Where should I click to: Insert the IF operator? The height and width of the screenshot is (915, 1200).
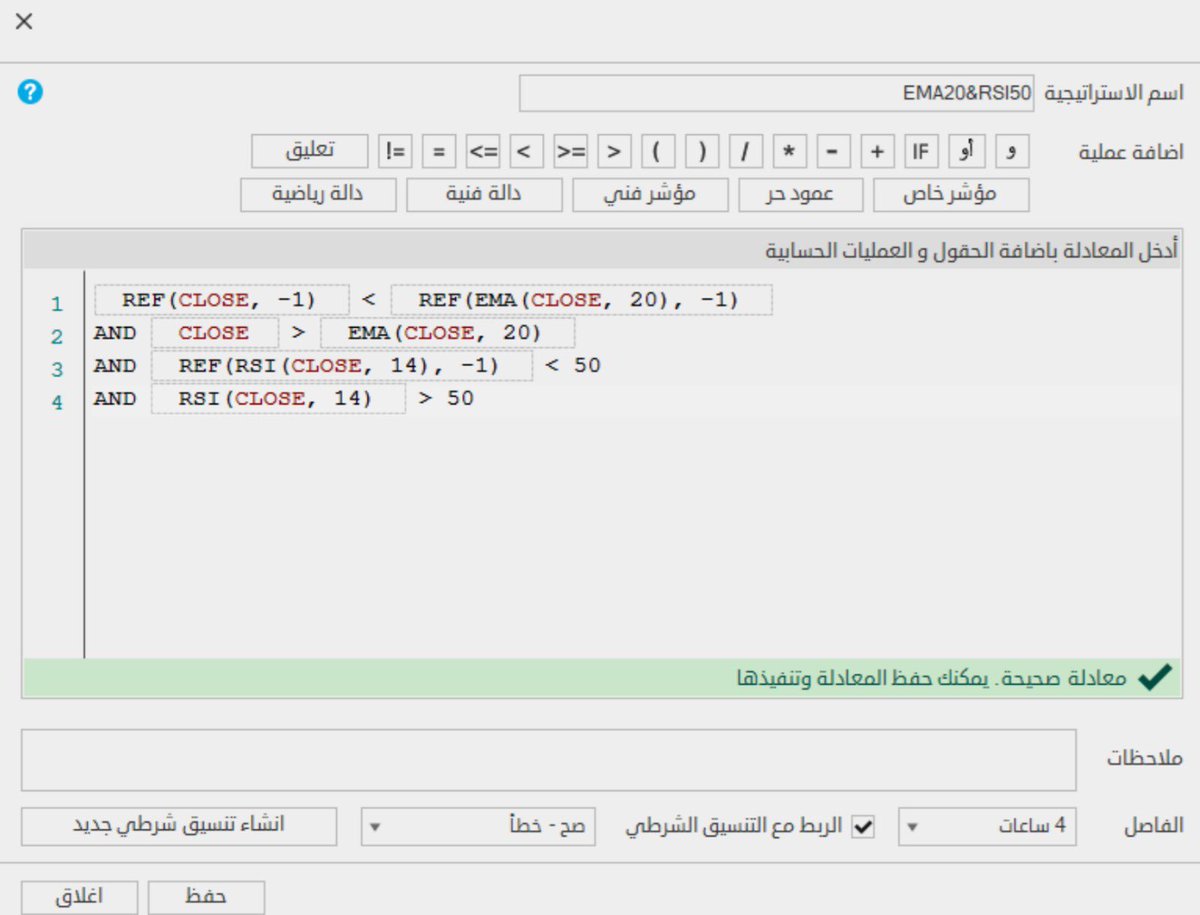[x=921, y=152]
